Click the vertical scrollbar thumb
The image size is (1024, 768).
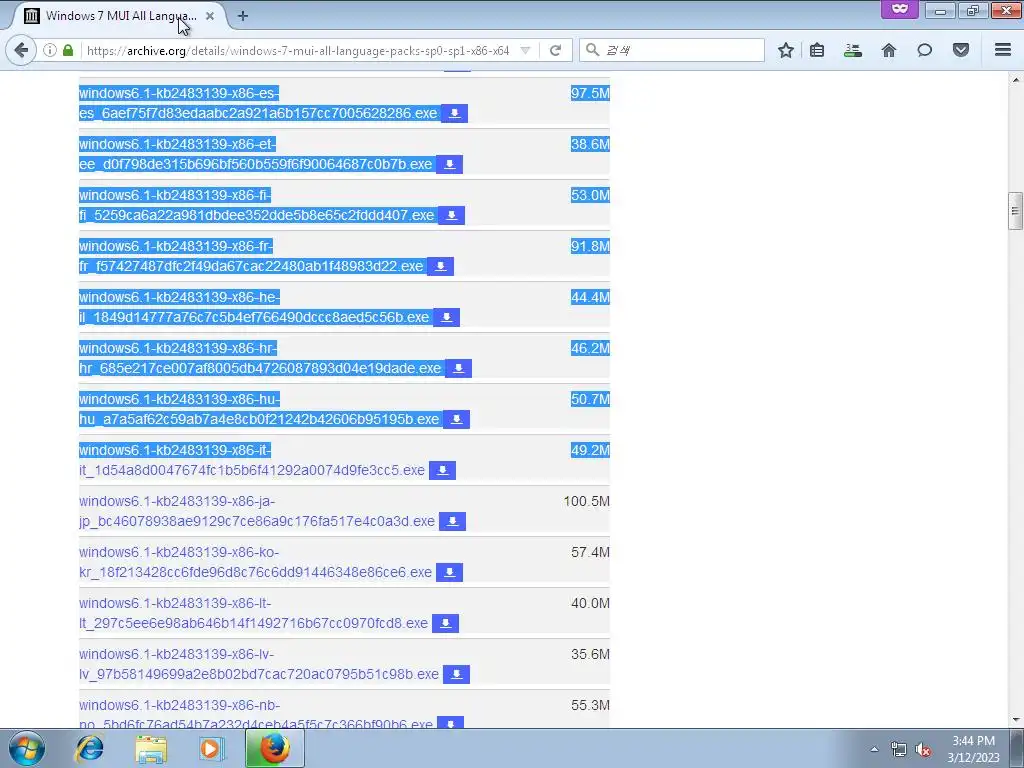point(1015,211)
